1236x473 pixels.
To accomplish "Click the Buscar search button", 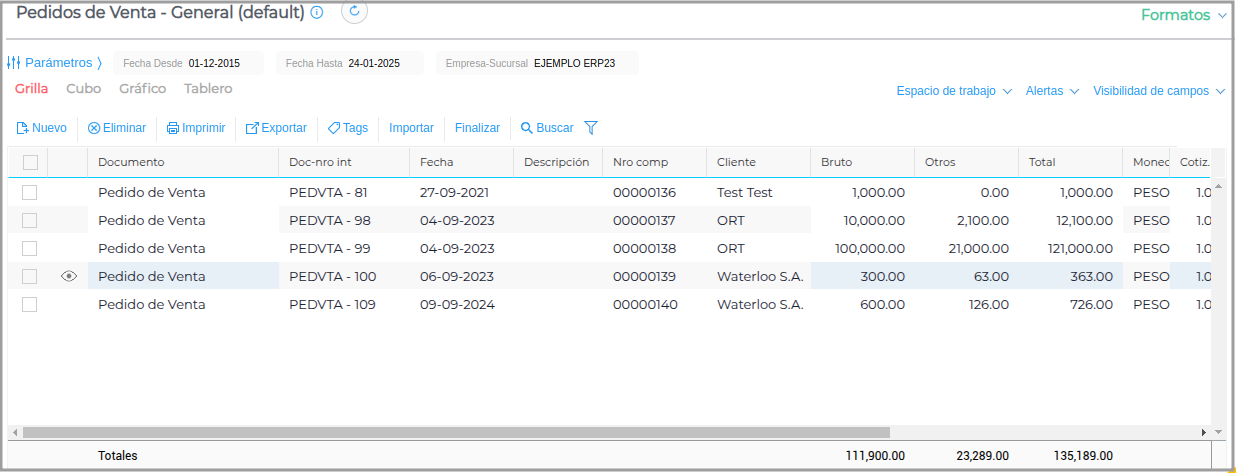I will [547, 128].
